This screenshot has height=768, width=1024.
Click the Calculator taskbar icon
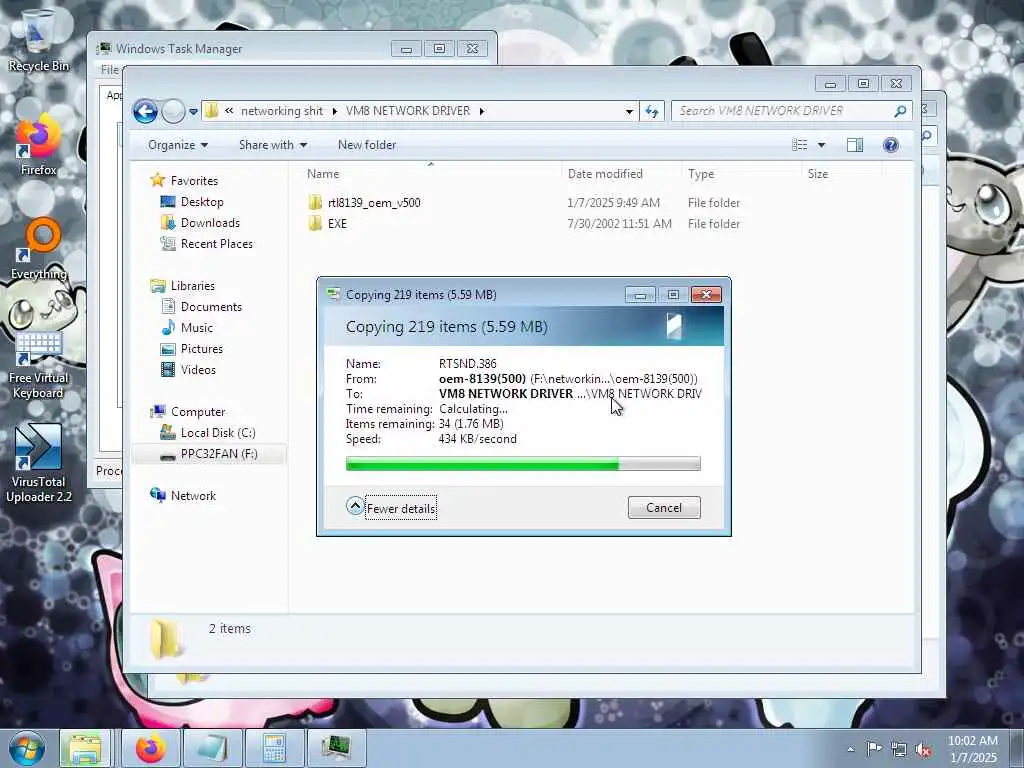(274, 748)
